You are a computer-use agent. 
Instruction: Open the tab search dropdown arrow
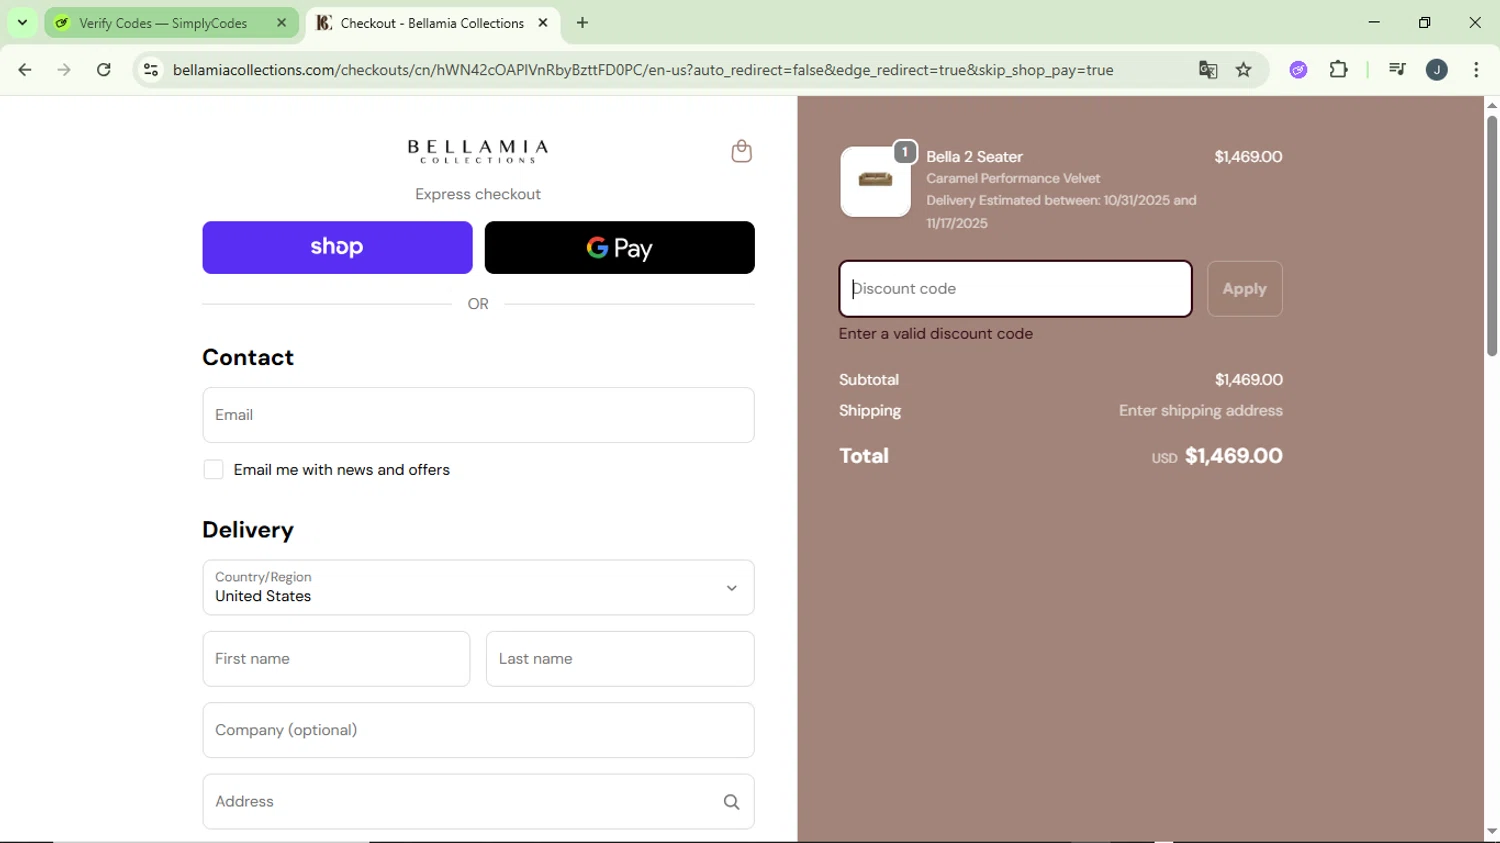point(22,23)
